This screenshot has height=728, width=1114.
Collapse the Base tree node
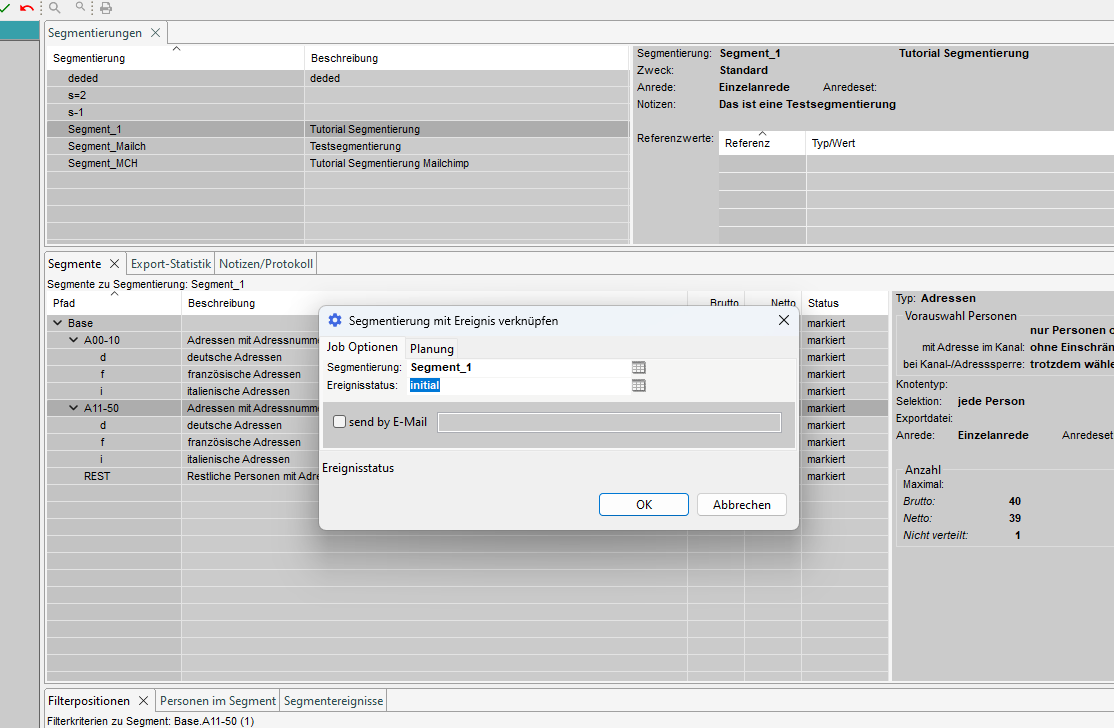pyautogui.click(x=57, y=324)
